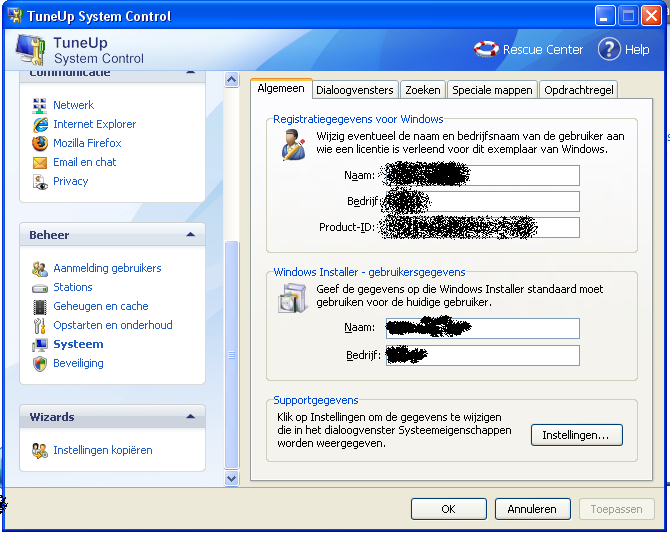The width and height of the screenshot is (670, 536).
Task: Click Windows Installer Bedrijf input field
Action: tap(482, 356)
